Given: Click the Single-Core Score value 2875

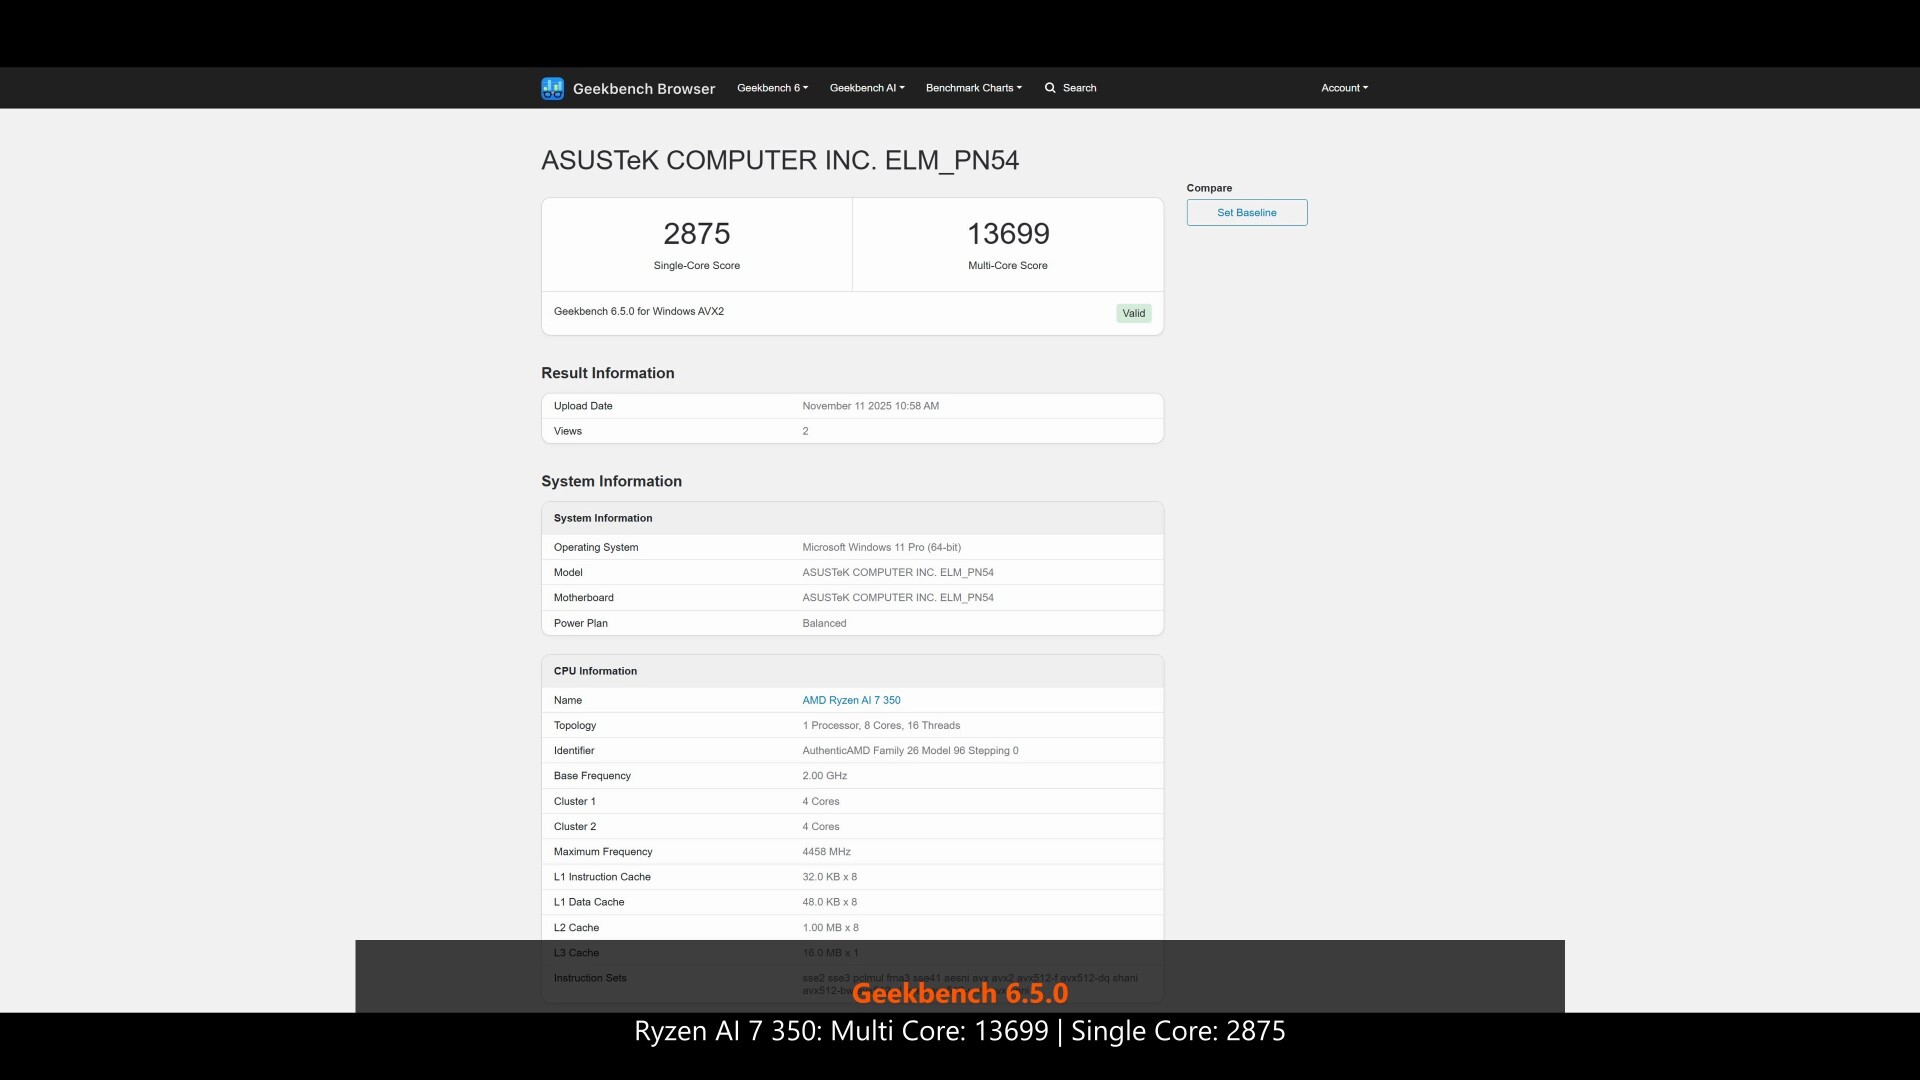Looking at the screenshot, I should coord(697,234).
